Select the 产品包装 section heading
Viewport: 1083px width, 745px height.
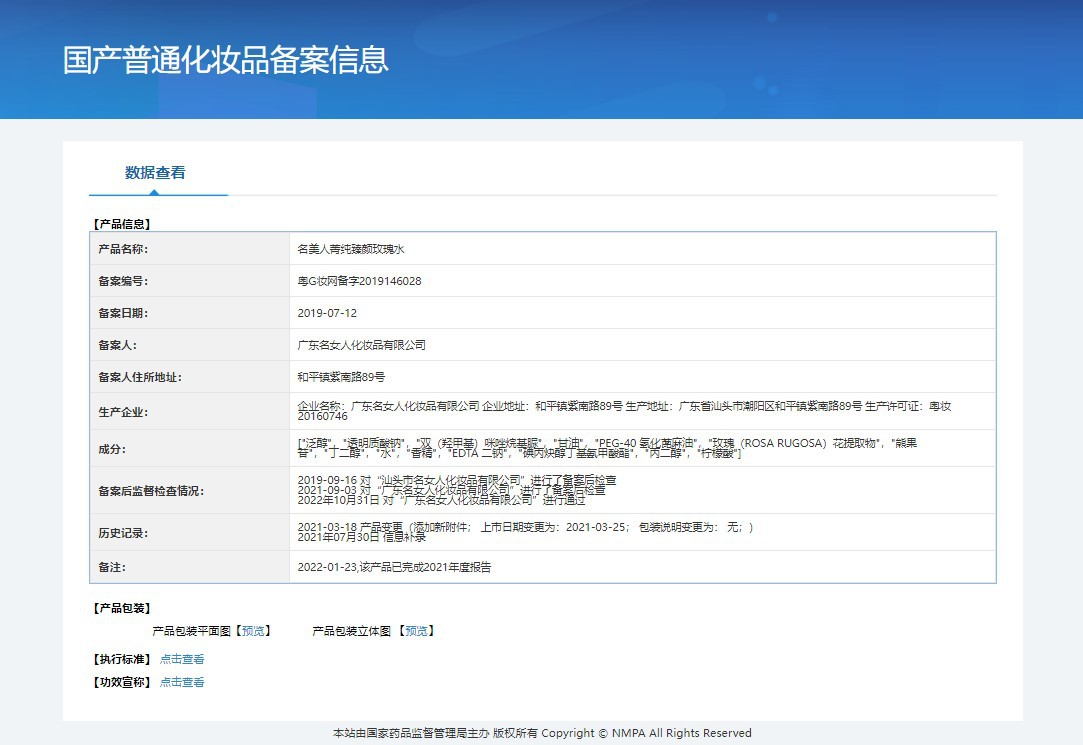[x=122, y=608]
